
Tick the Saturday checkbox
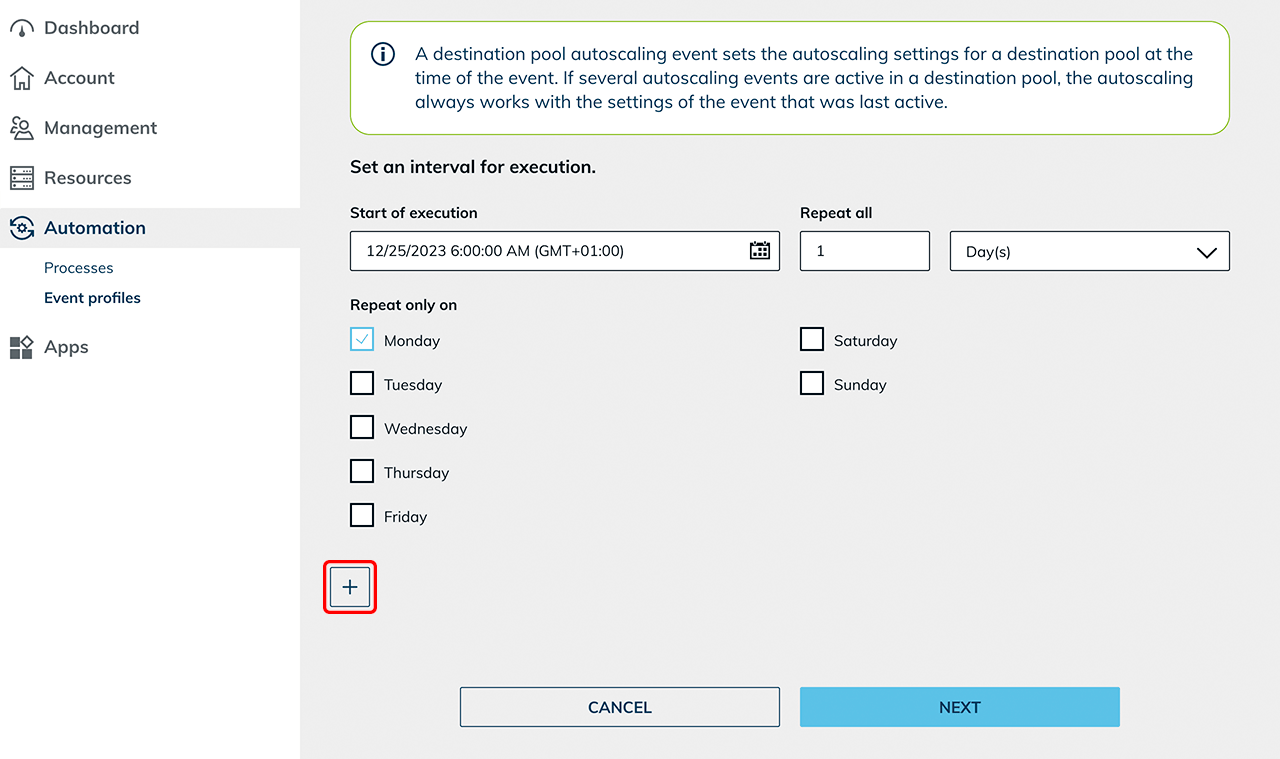(812, 340)
